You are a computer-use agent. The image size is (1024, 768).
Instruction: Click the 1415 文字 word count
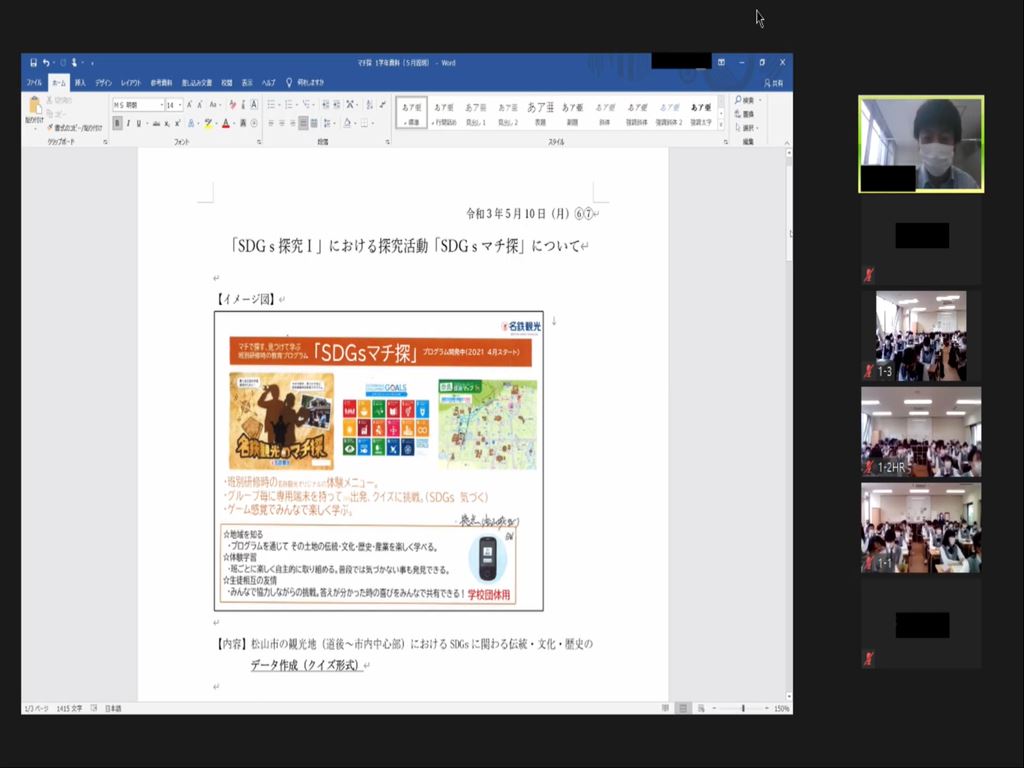click(69, 708)
